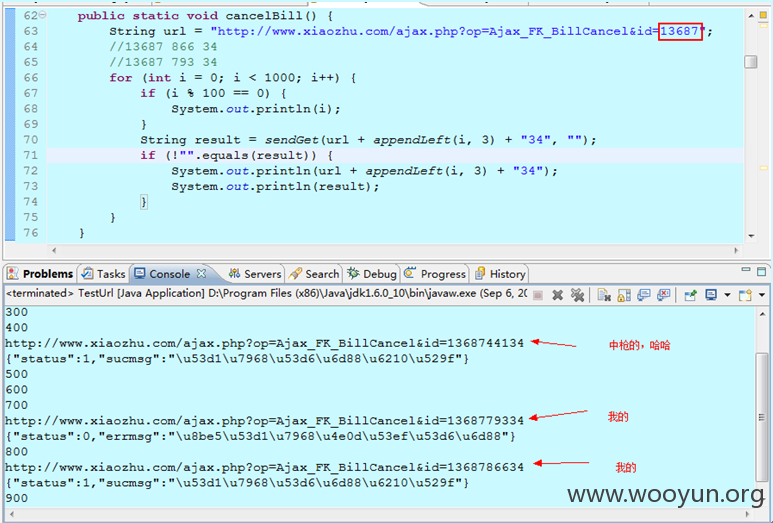Click 'public static void cancelBill()' declaration
Image resolution: width=773 pixels, height=523 pixels.
tap(205, 16)
